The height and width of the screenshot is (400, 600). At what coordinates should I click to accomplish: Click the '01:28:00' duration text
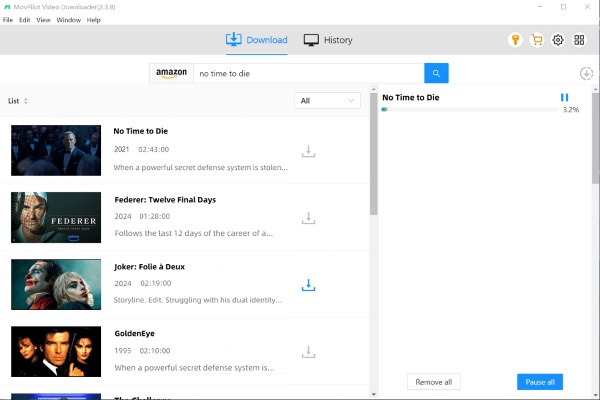pos(155,216)
